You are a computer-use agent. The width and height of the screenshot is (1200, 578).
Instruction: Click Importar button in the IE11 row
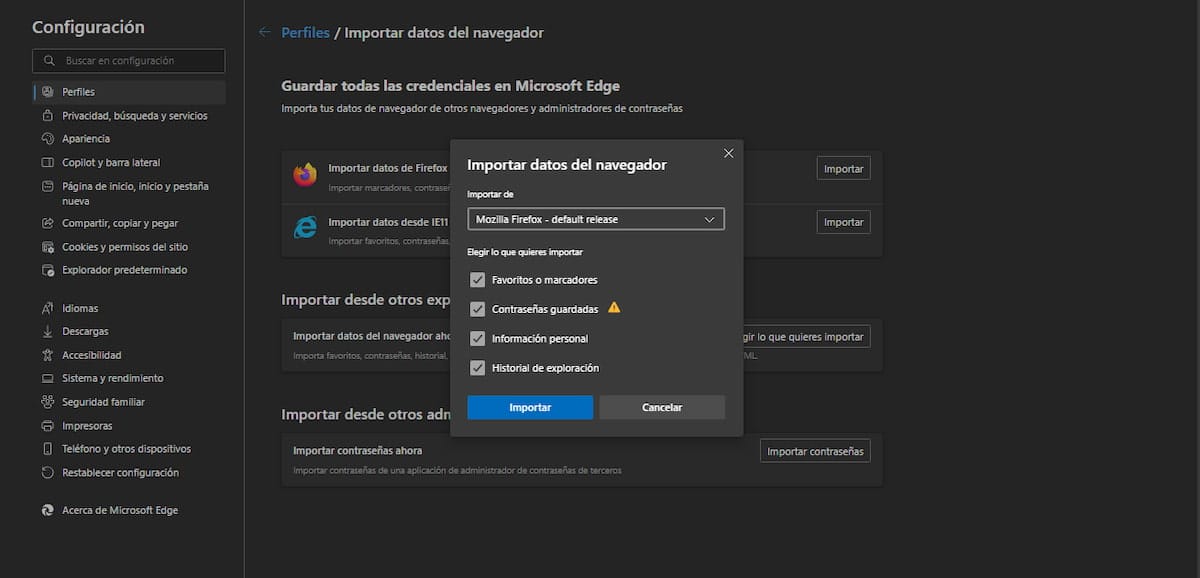(843, 222)
